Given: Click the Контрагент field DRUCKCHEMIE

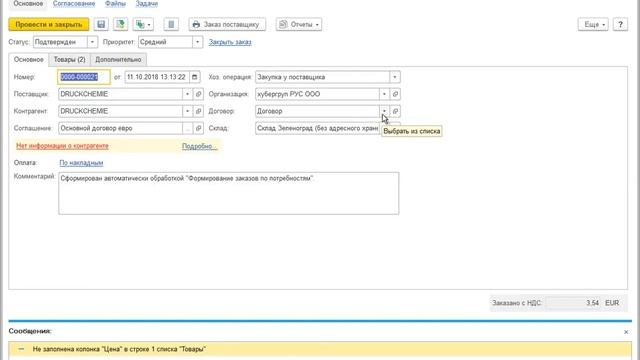Looking at the screenshot, I should pos(120,111).
